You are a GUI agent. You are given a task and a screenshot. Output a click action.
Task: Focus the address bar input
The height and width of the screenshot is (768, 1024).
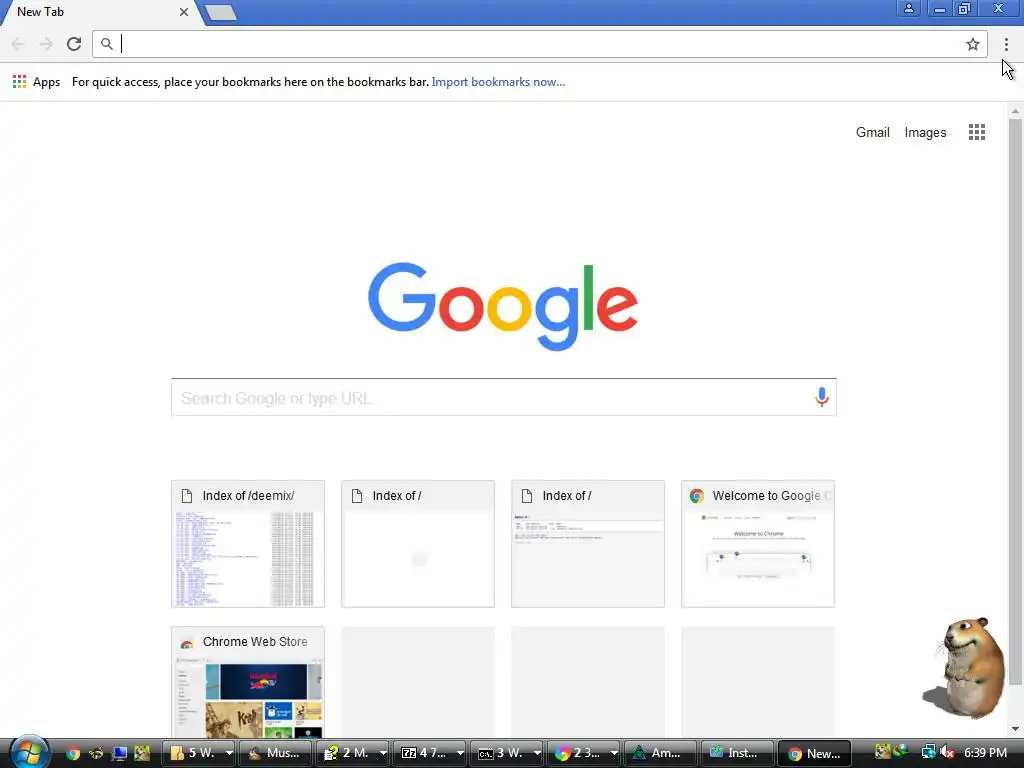tap(539, 44)
